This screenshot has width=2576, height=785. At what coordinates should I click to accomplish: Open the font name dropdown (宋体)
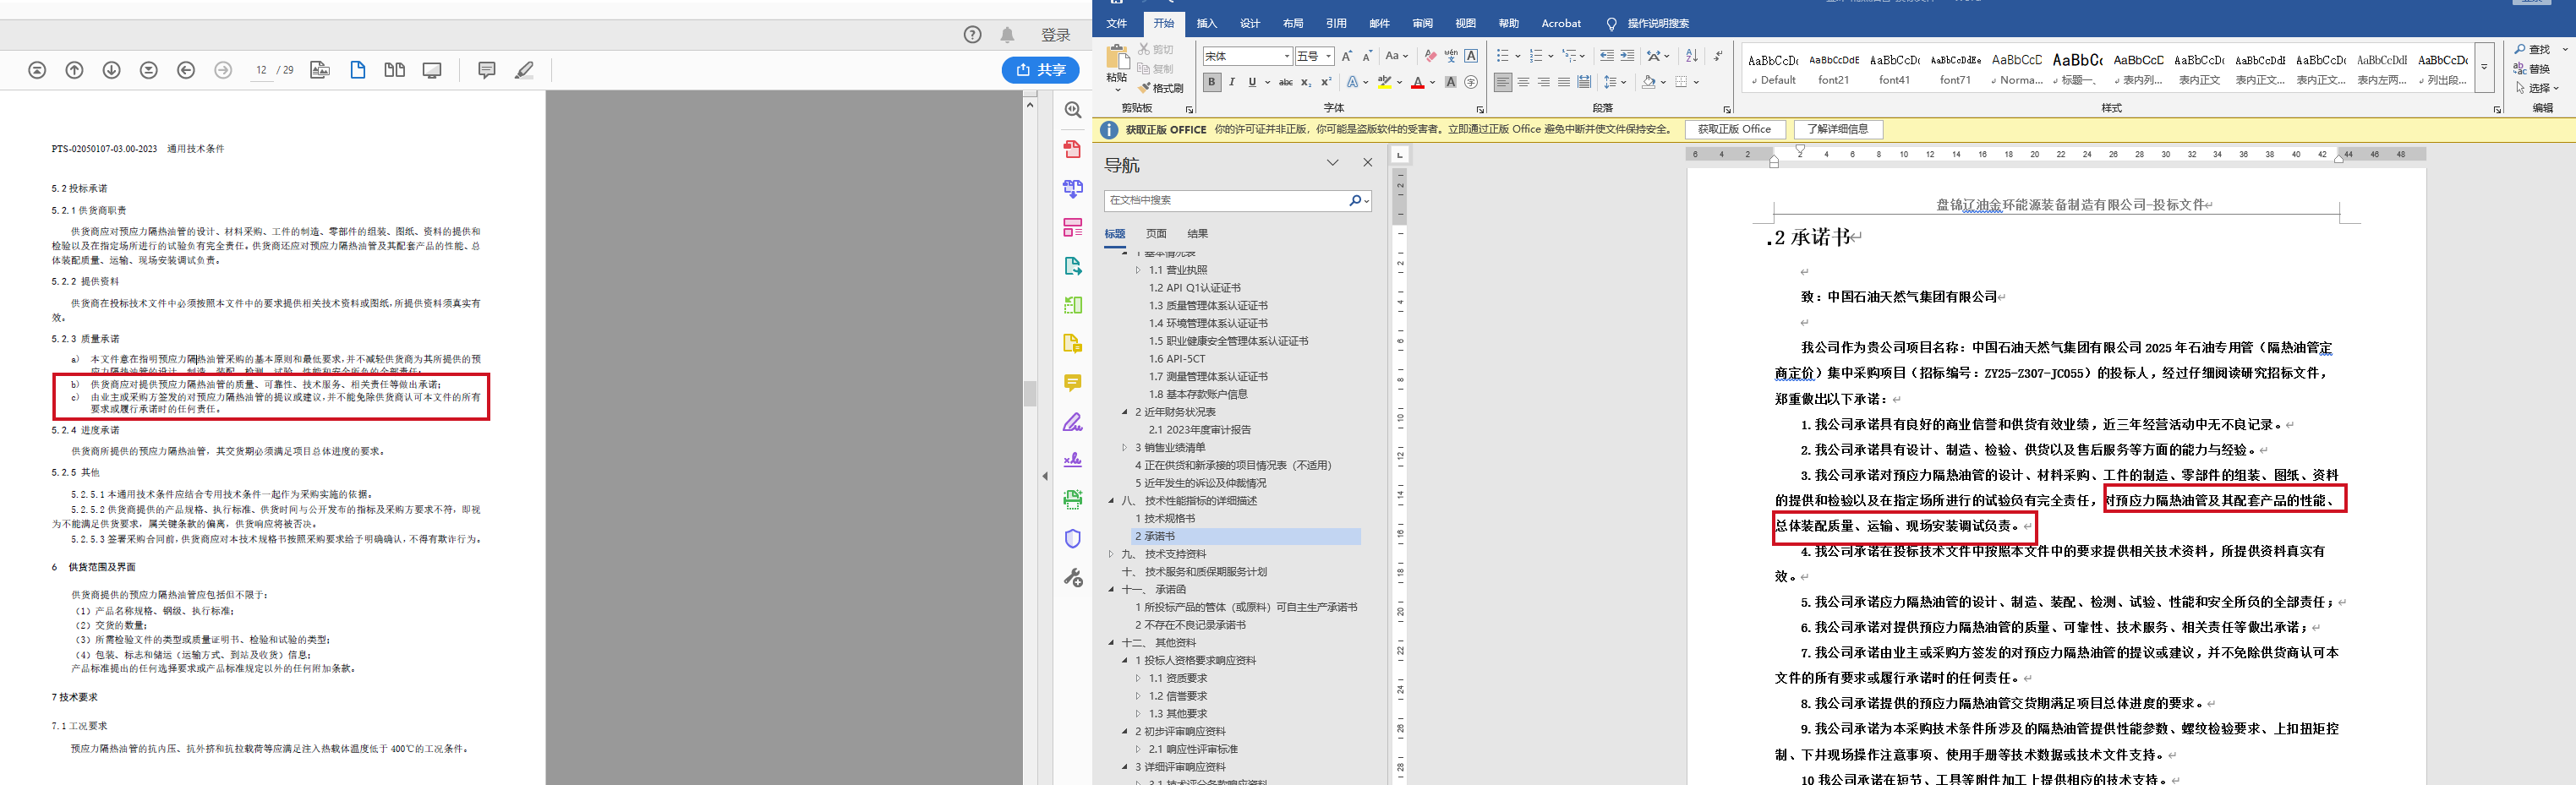click(x=1287, y=56)
